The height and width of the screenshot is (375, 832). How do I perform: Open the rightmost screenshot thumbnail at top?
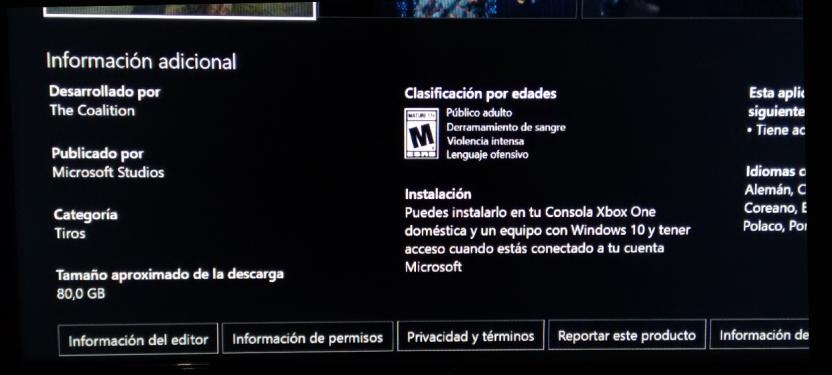coord(692,9)
